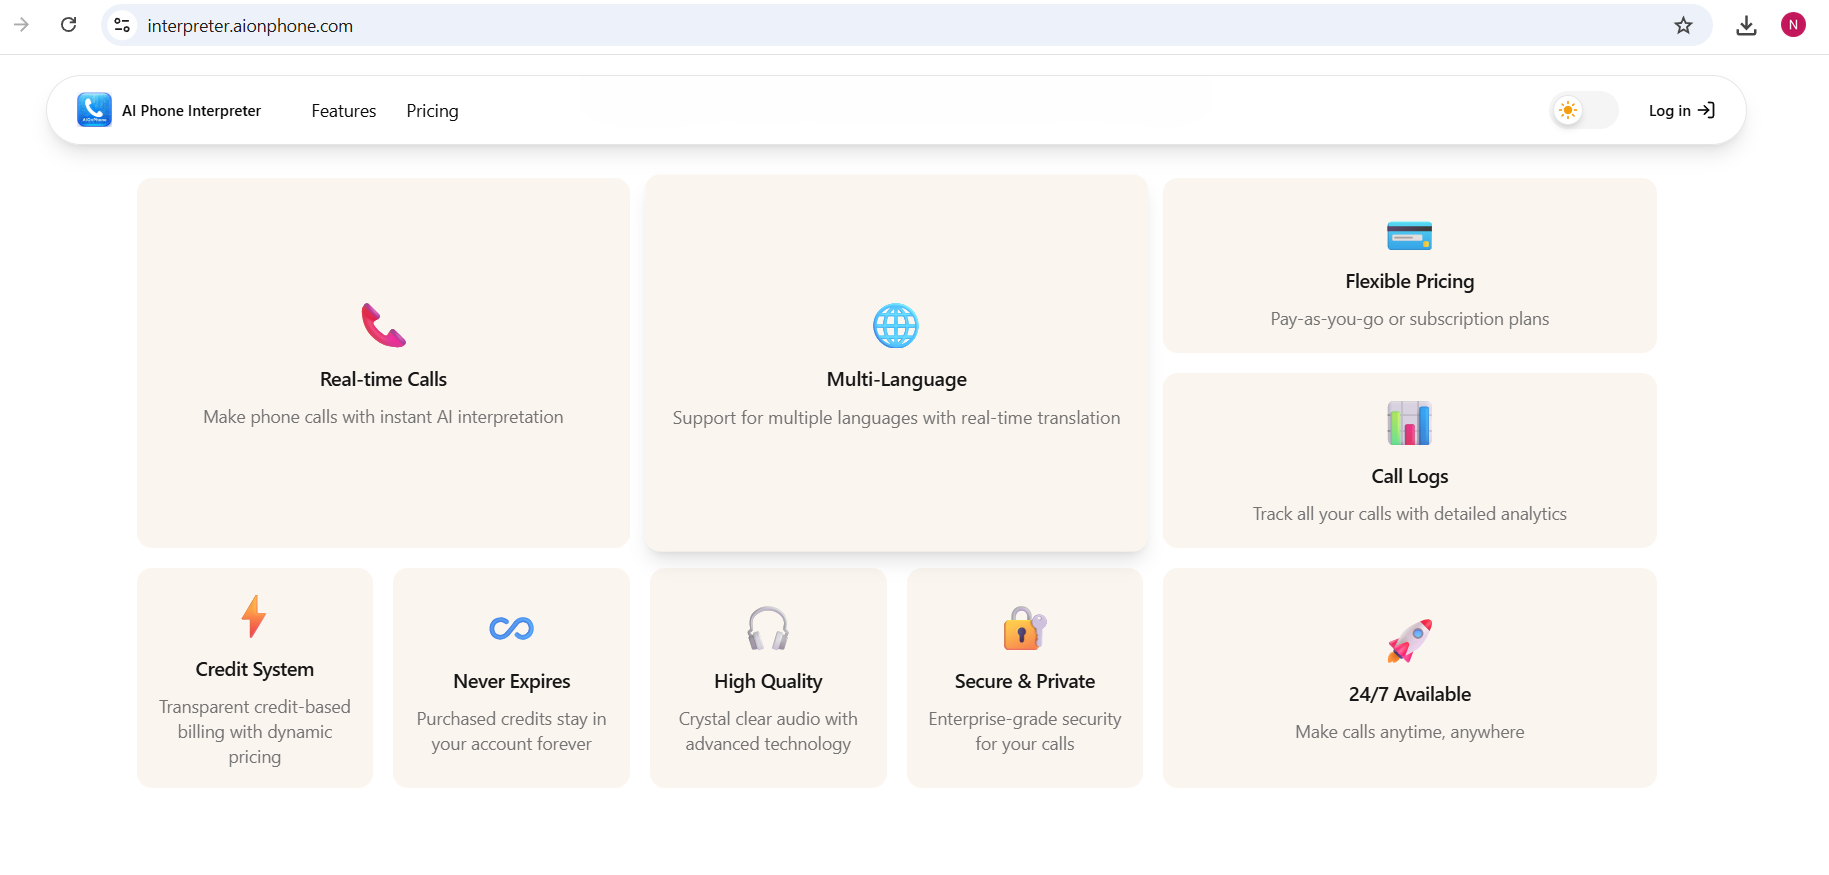The image size is (1829, 875).
Task: Click the credit card Flexible Pricing icon
Action: [1409, 236]
